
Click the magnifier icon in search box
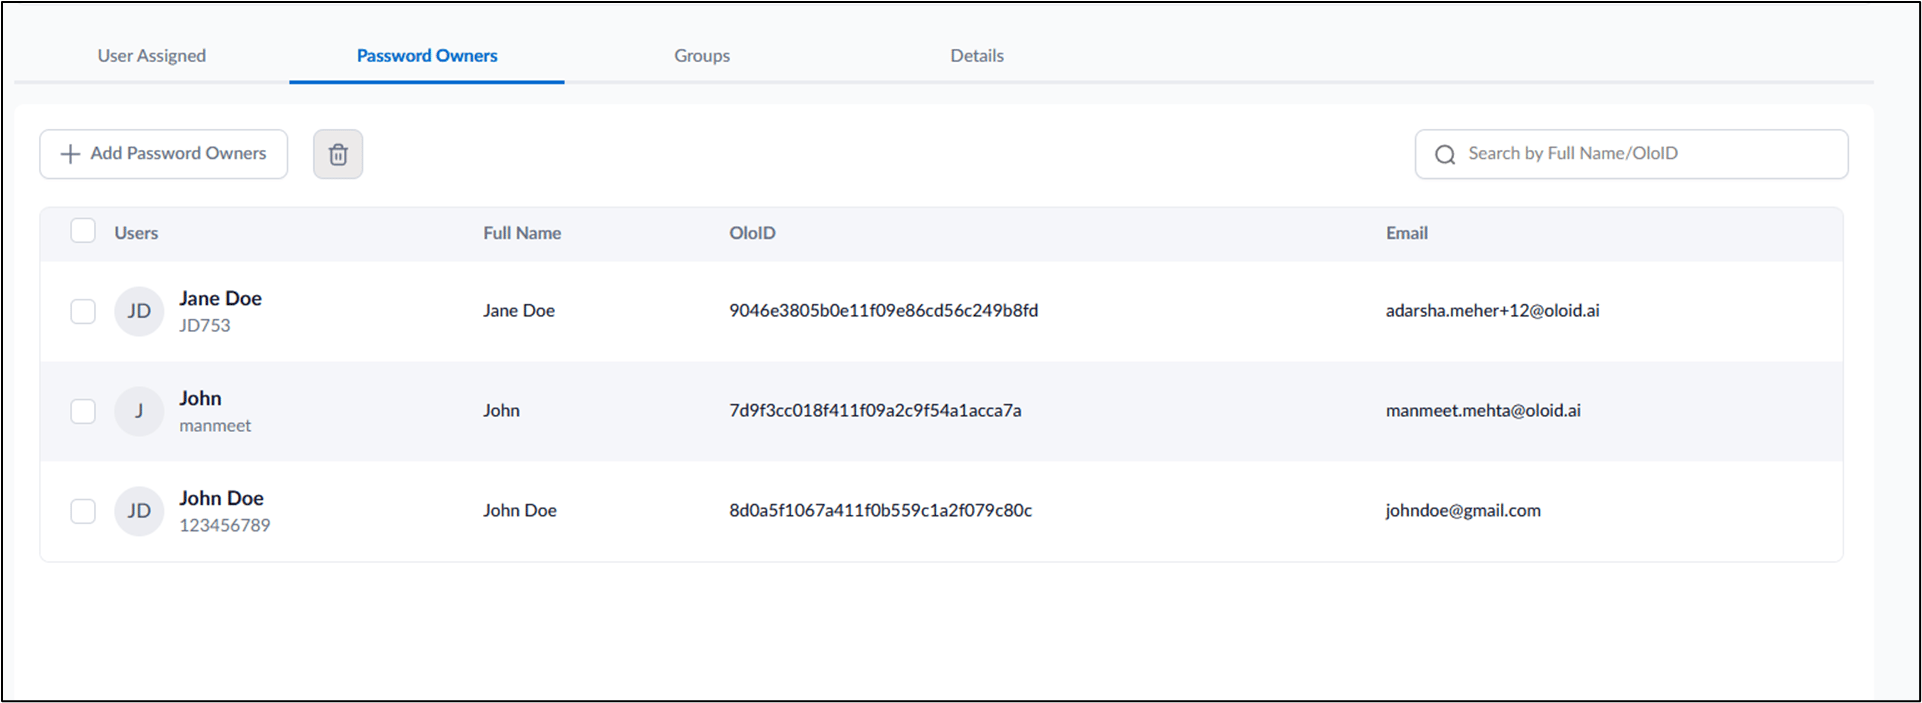(1445, 154)
